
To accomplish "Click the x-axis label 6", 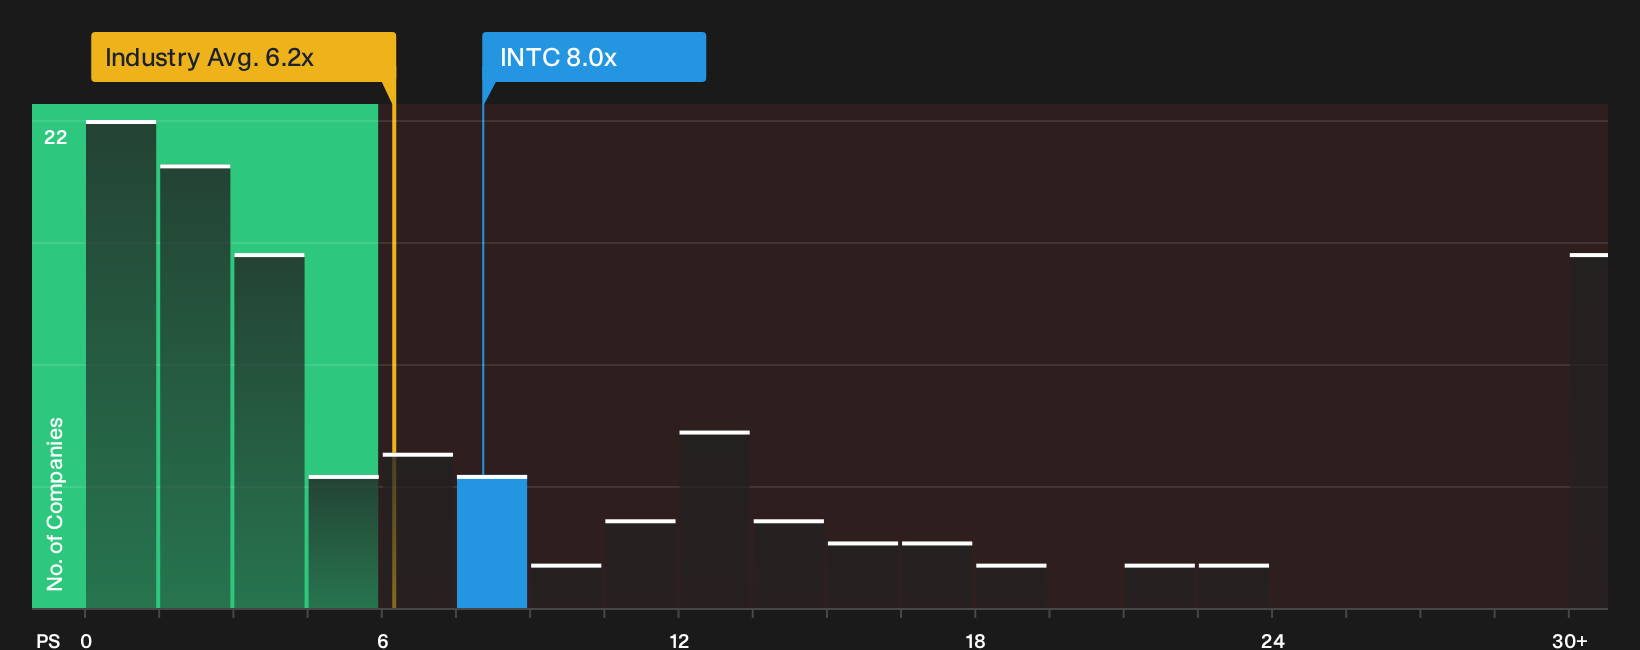I will (382, 641).
